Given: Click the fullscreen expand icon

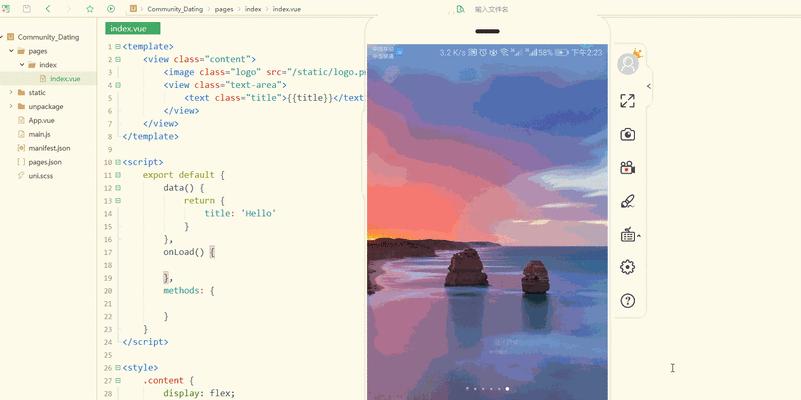Looking at the screenshot, I should (x=627, y=101).
